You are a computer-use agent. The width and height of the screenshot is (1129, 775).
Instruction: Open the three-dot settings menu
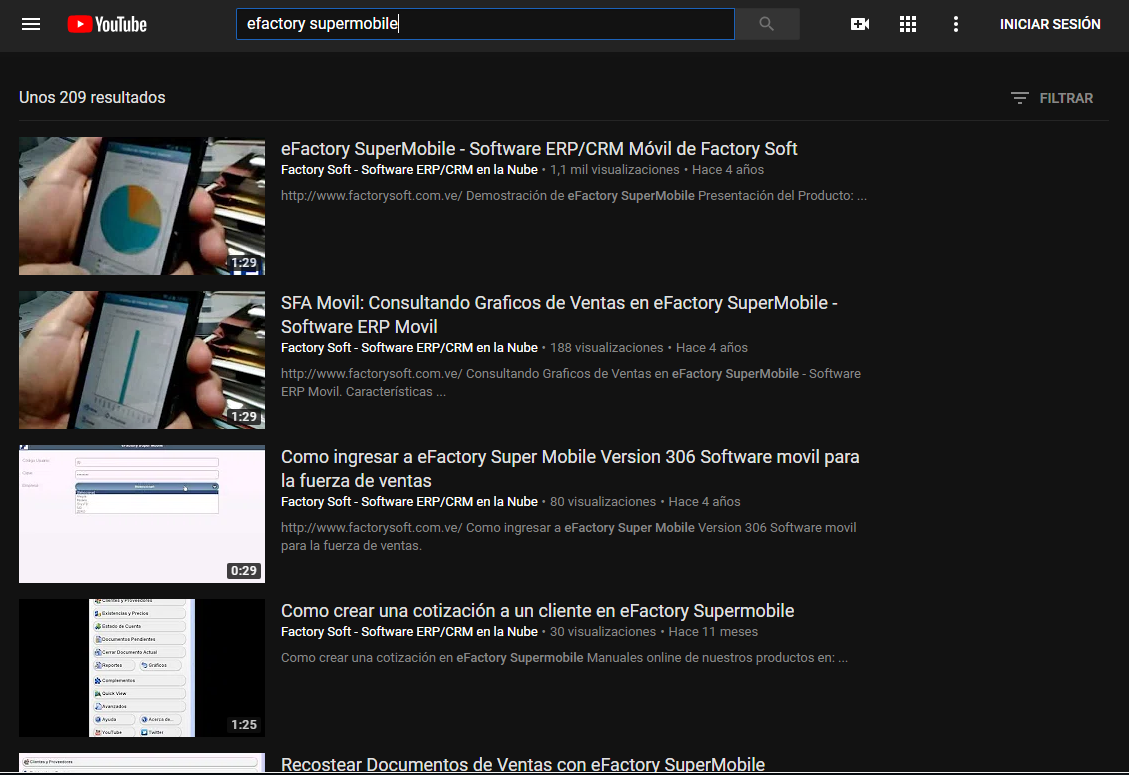click(x=955, y=24)
